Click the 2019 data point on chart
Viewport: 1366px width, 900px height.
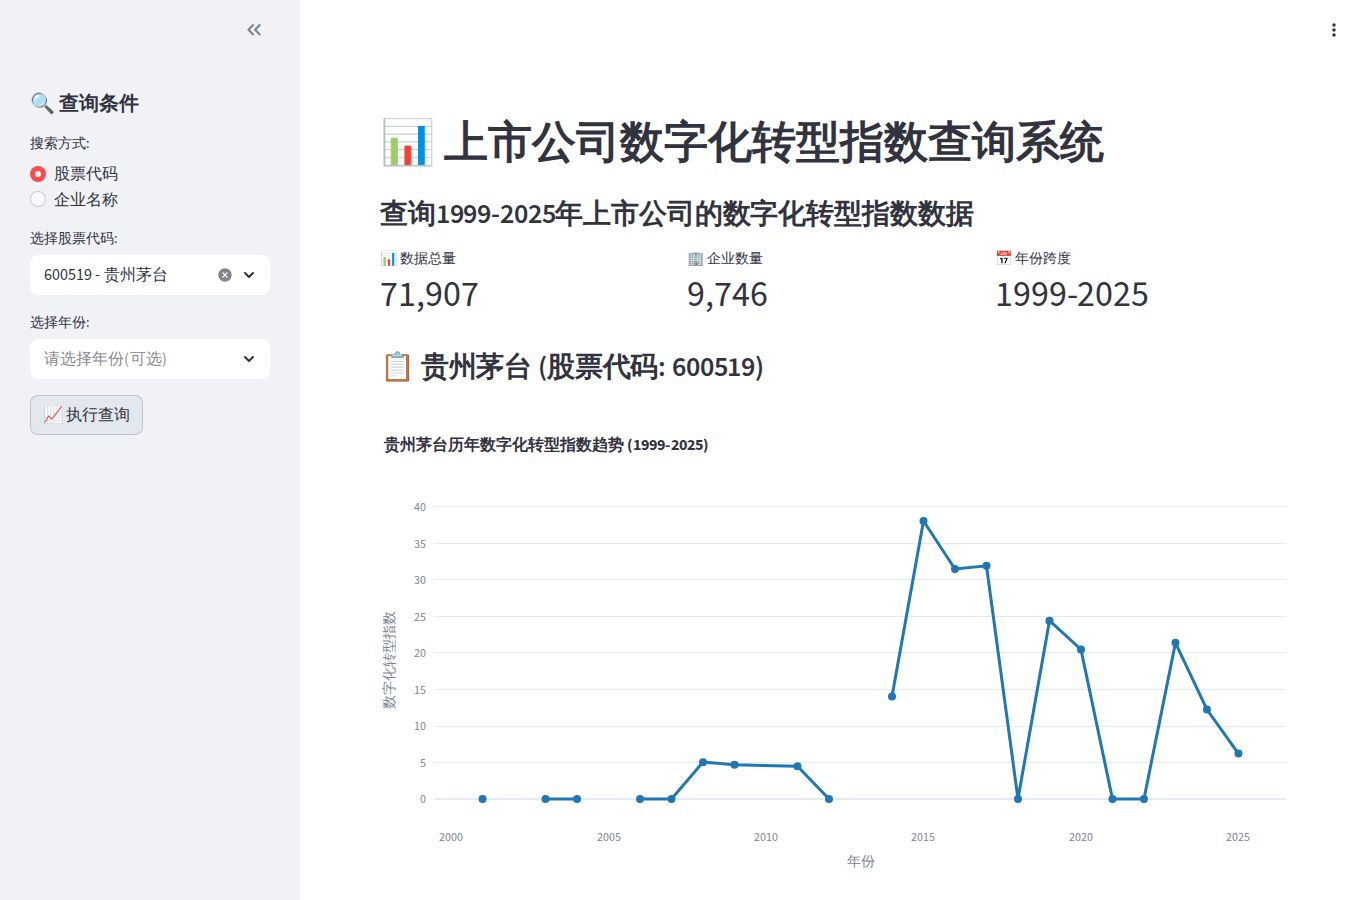pos(1049,621)
